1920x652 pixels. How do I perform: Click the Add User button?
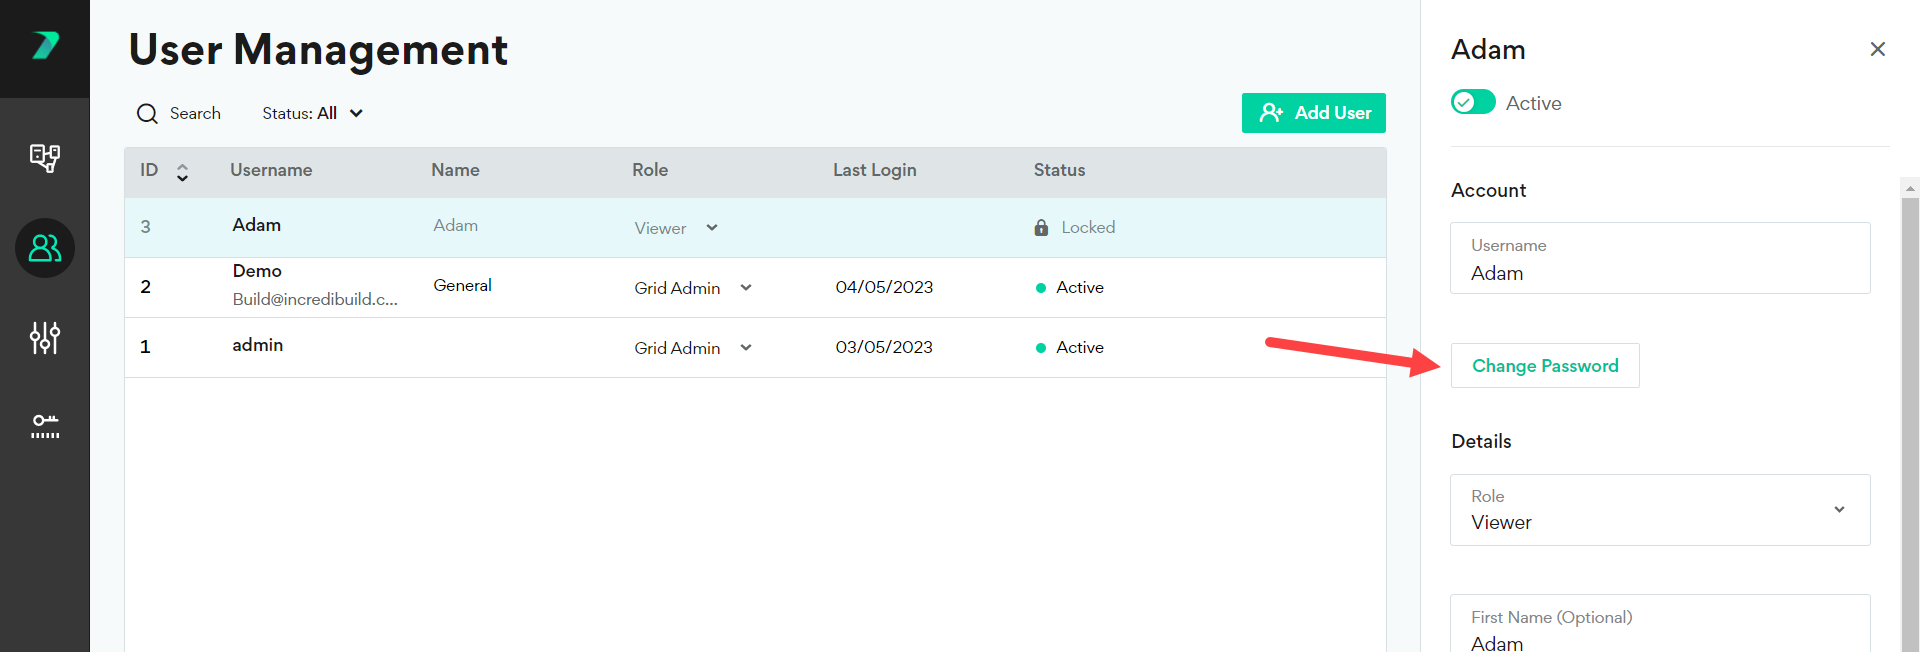1313,113
